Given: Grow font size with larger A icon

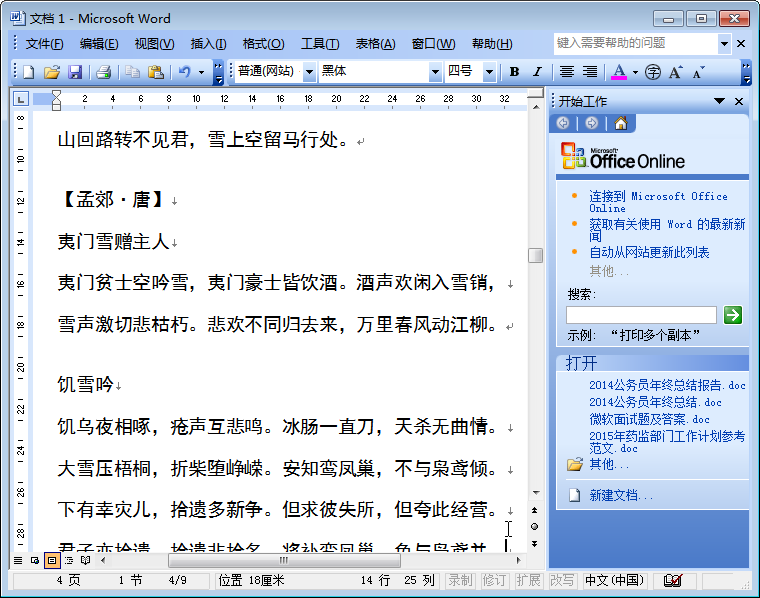Looking at the screenshot, I should tap(676, 72).
